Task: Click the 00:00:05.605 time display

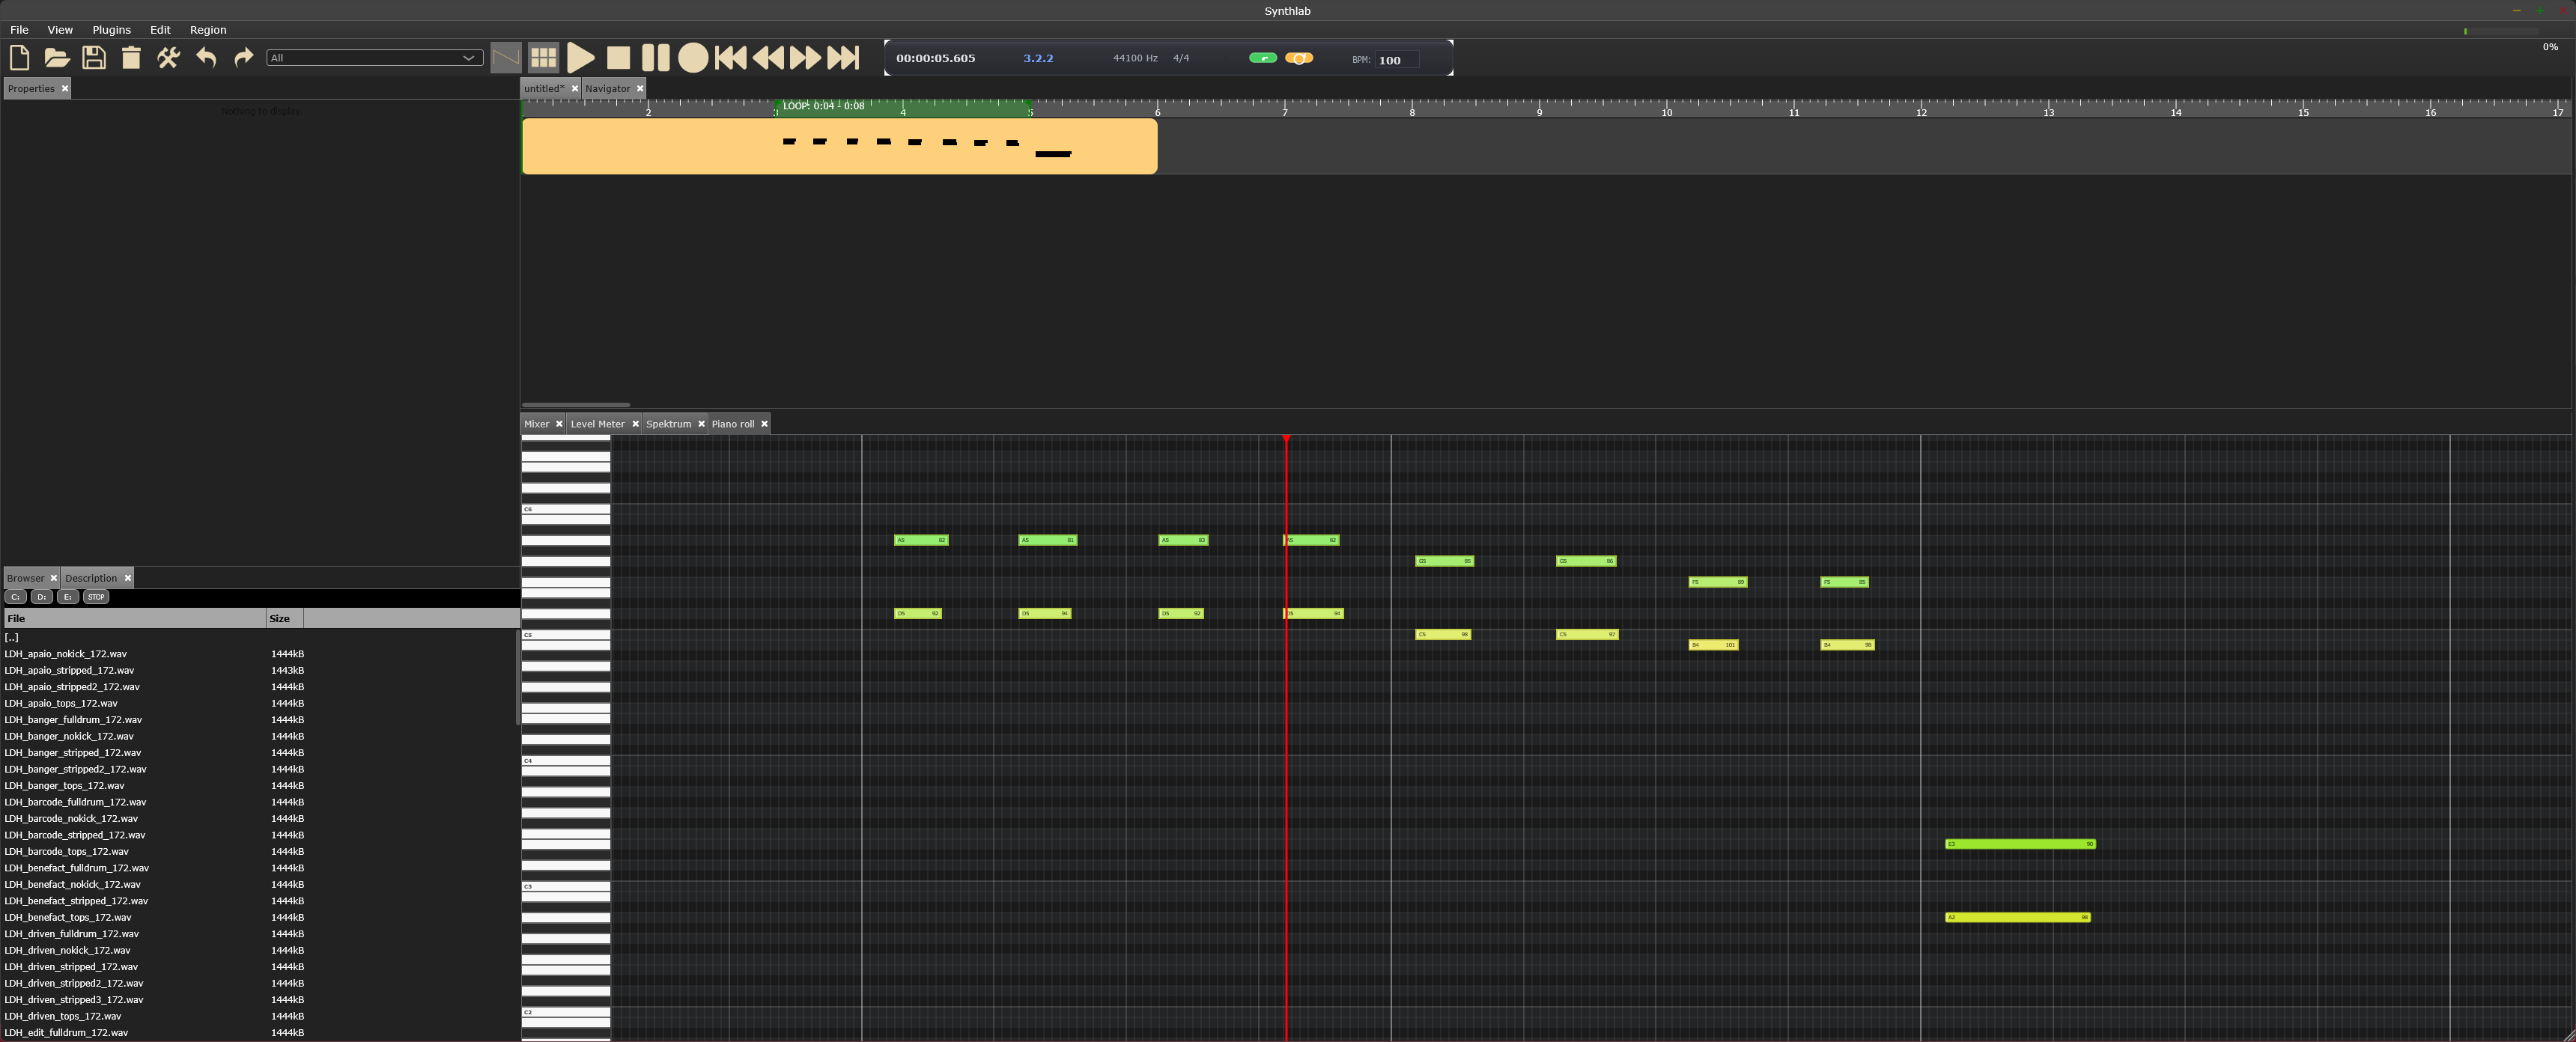Action: point(935,58)
